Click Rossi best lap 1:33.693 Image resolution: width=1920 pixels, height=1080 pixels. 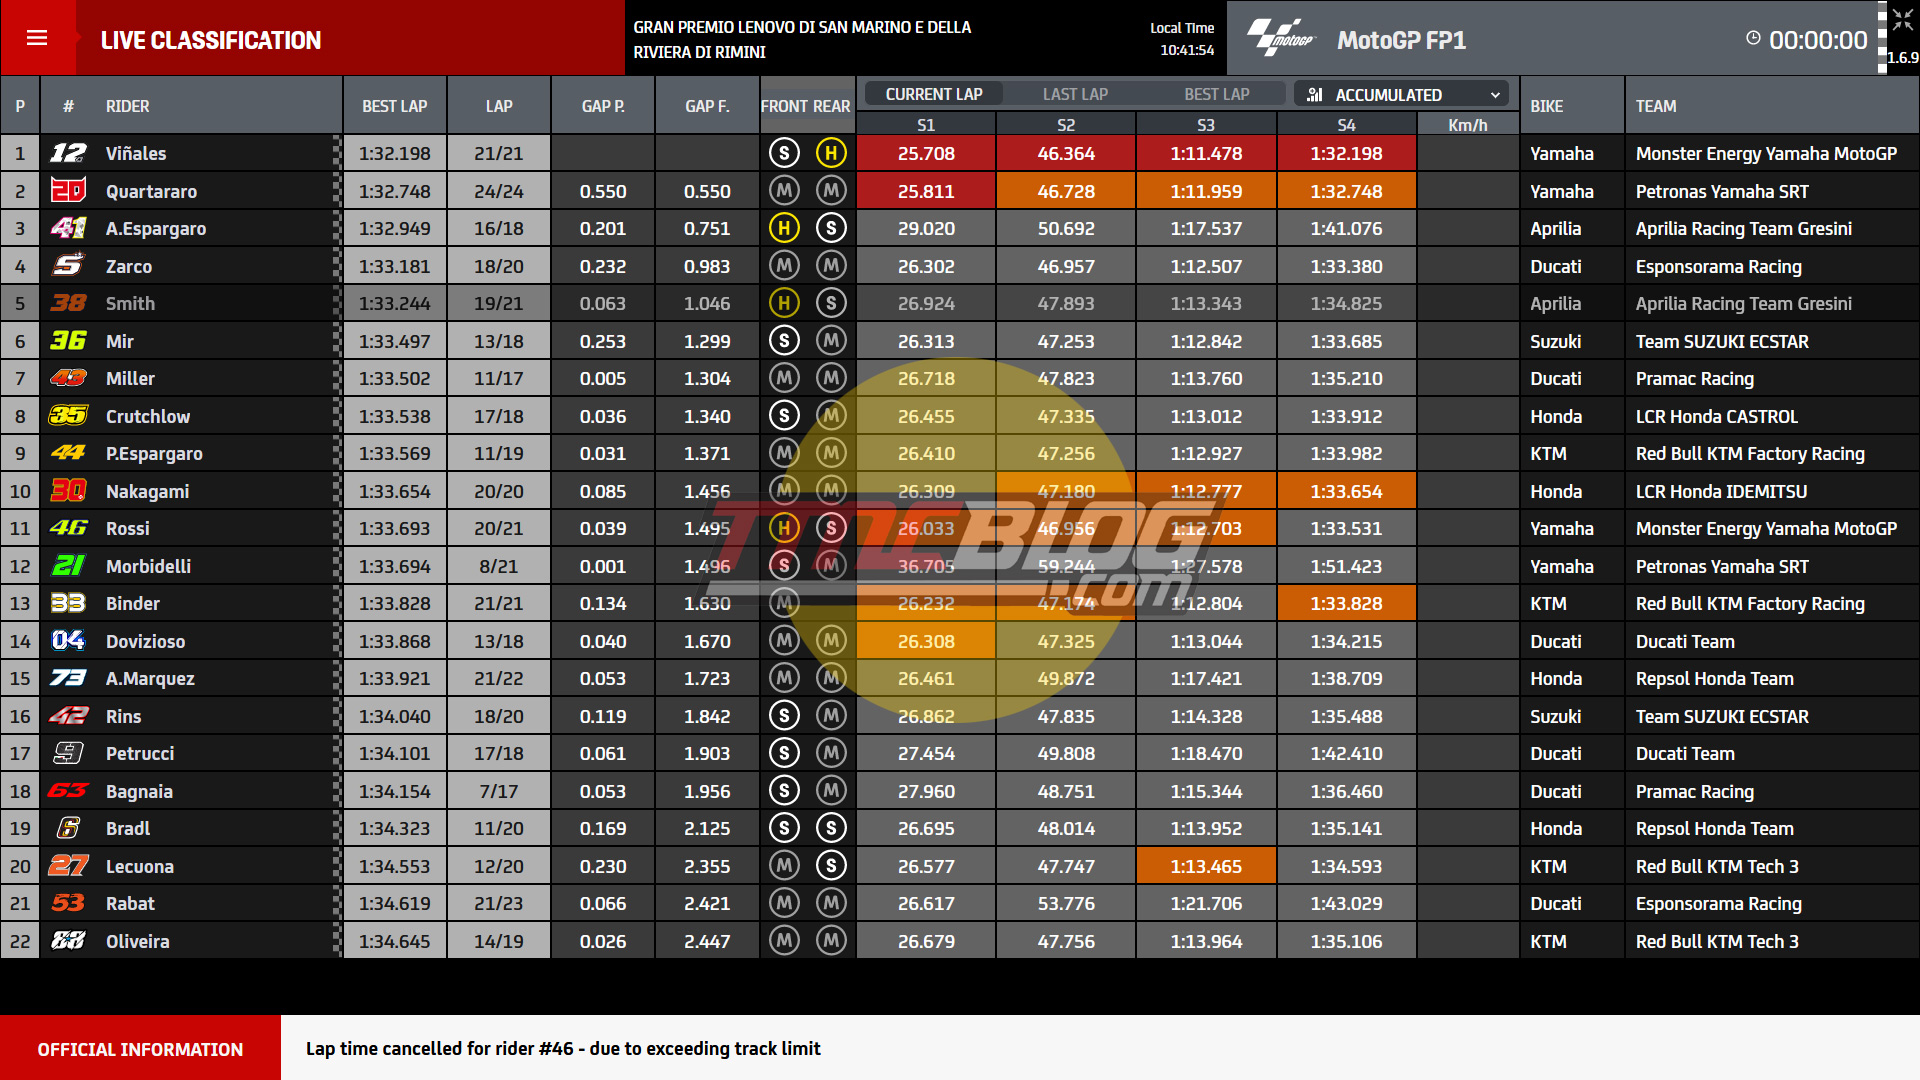[x=395, y=528]
